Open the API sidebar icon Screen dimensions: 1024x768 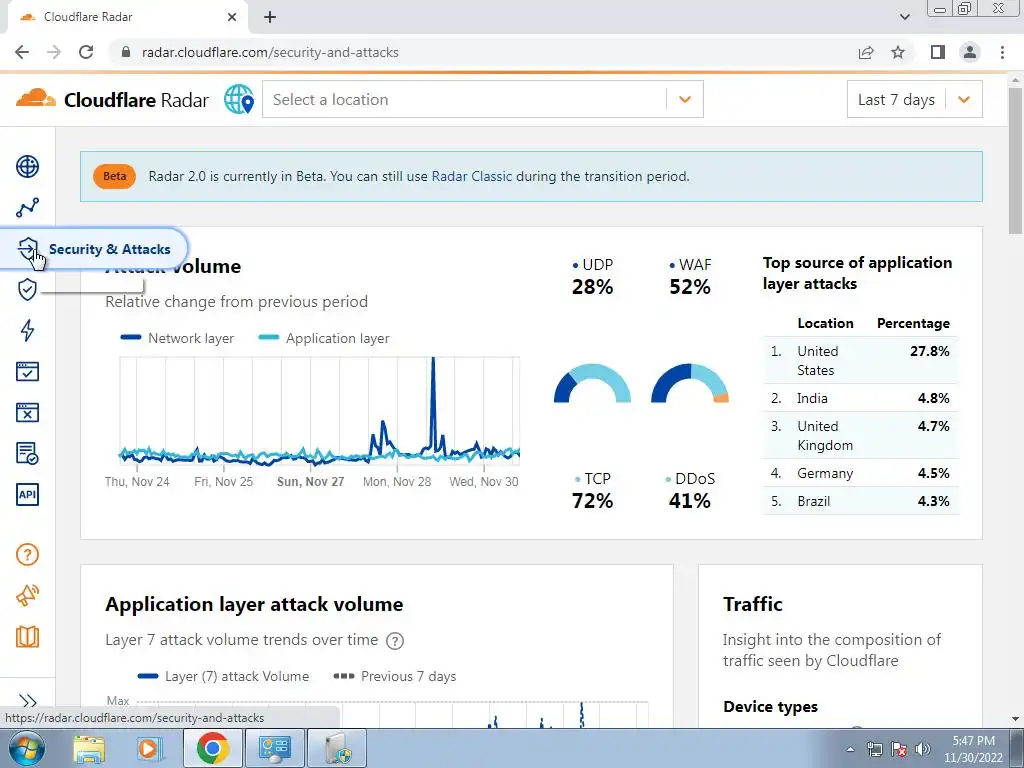(27, 494)
